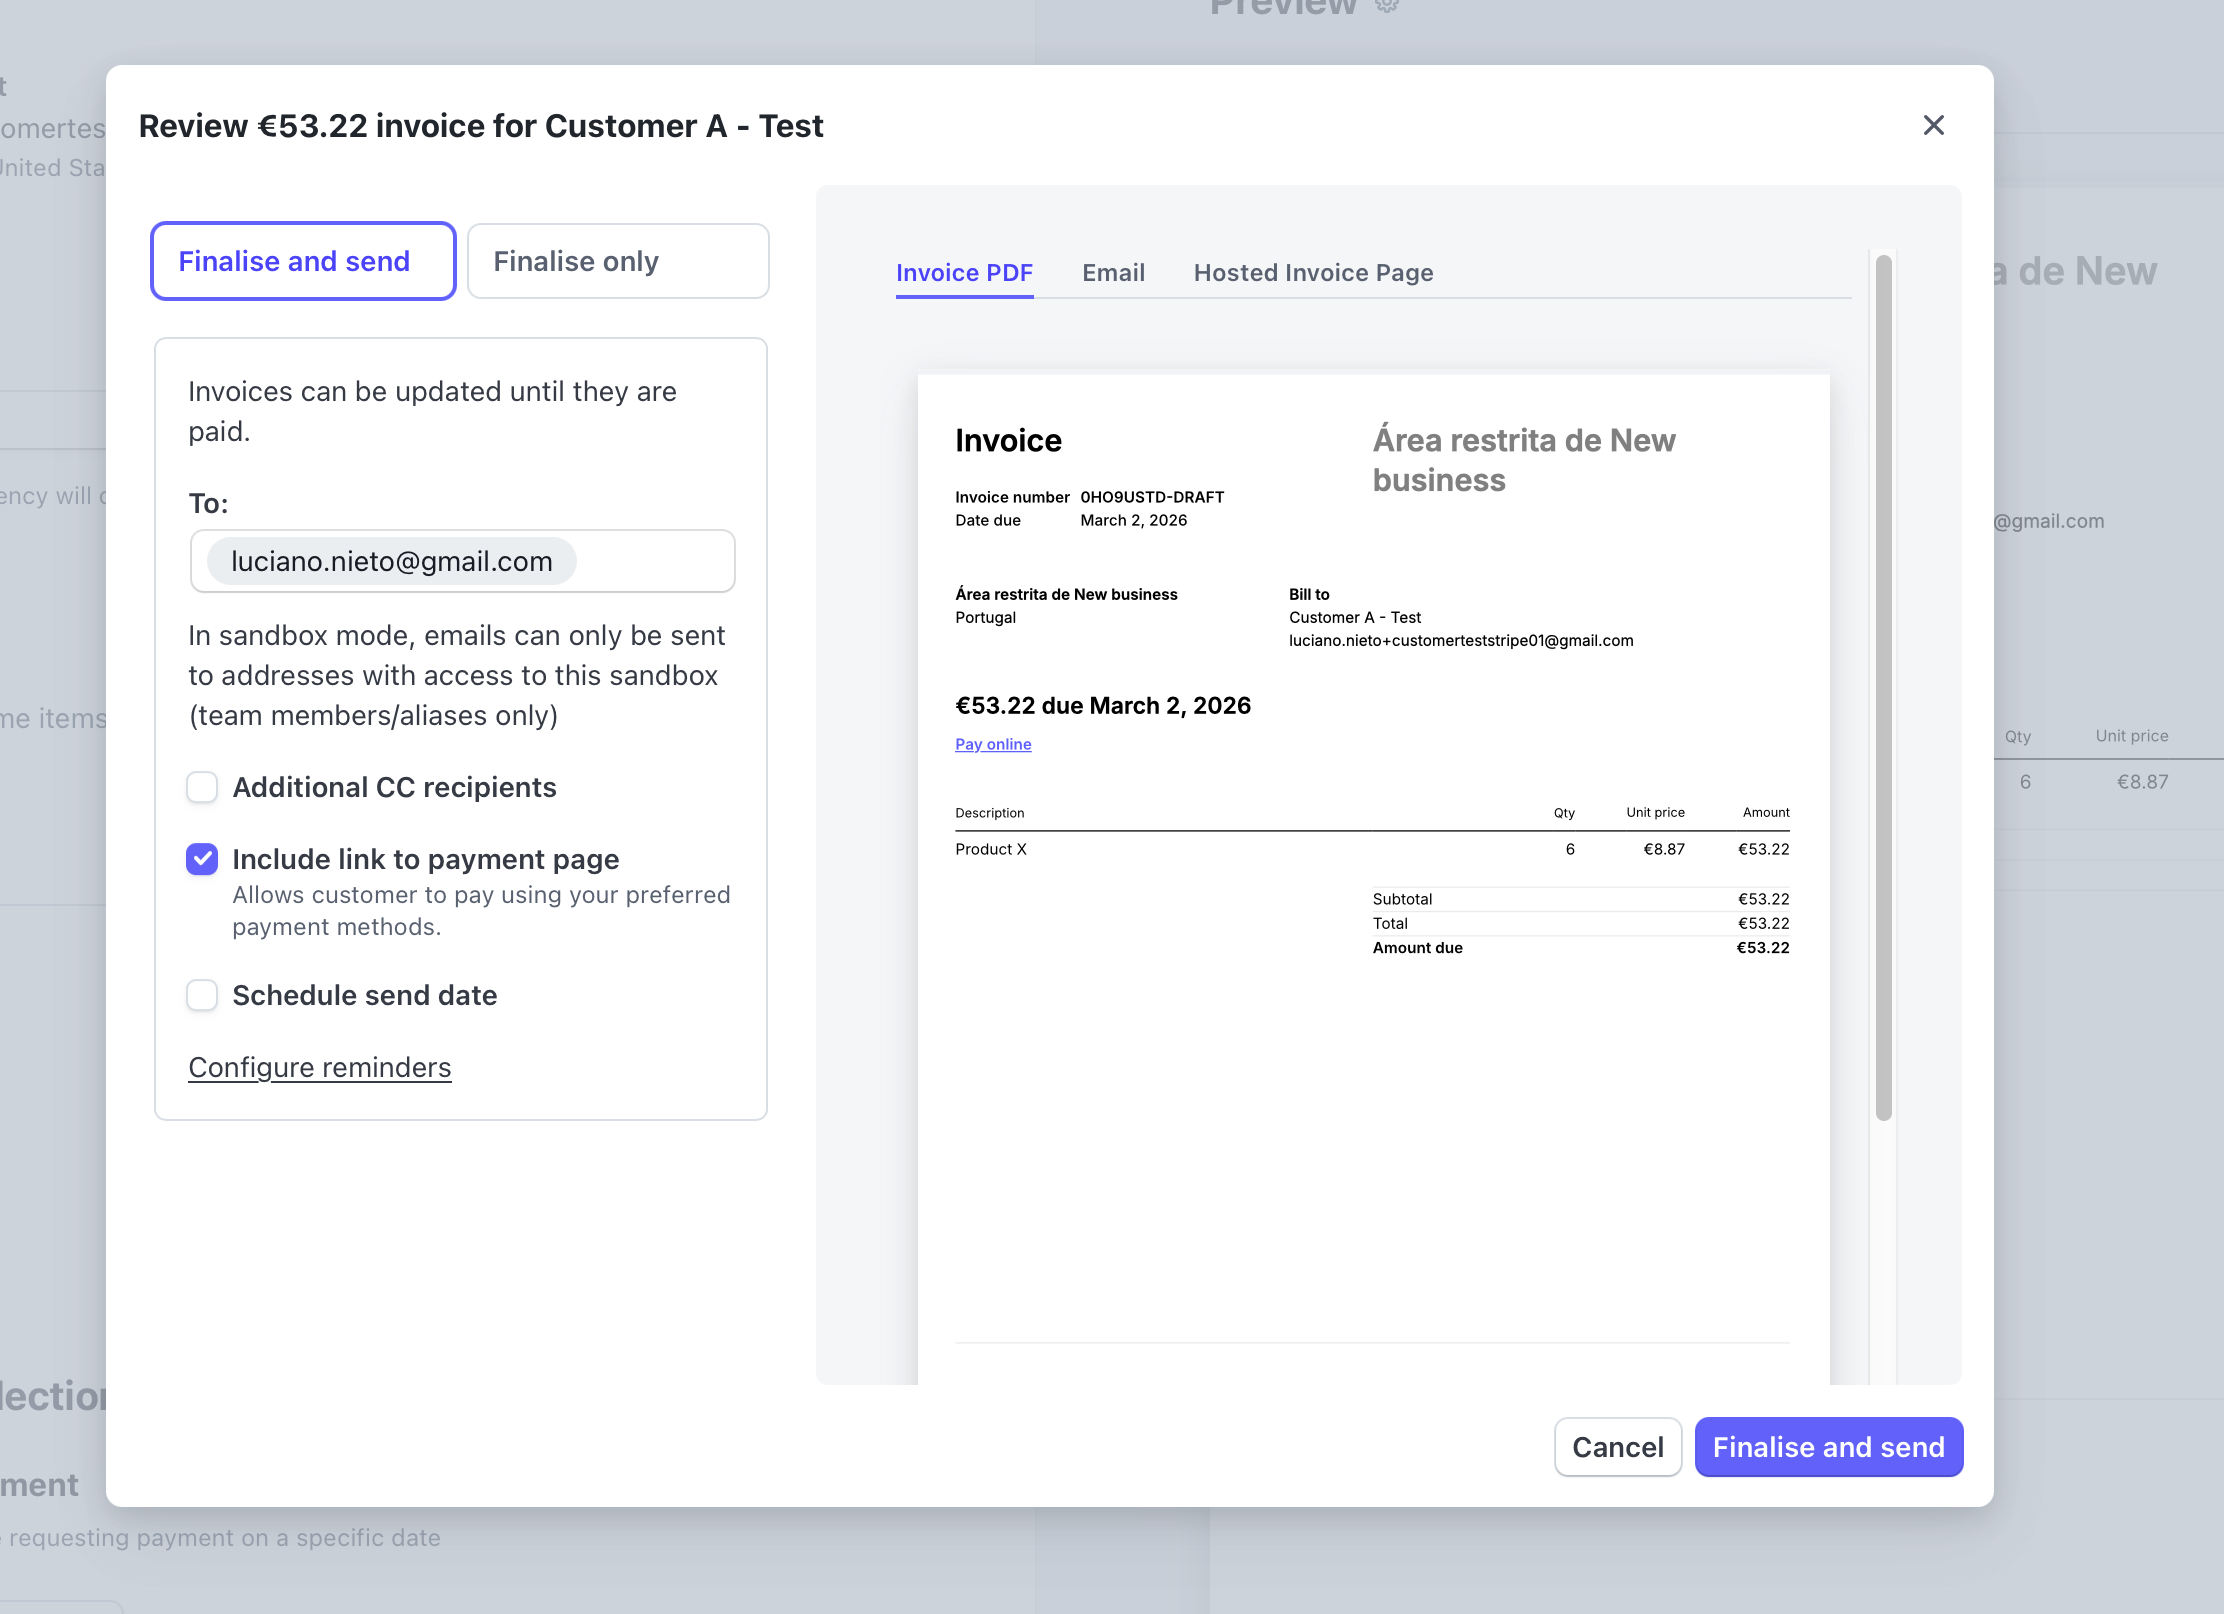2224x1614 pixels.
Task: Enable Schedule send date checkbox
Action: pos(202,995)
